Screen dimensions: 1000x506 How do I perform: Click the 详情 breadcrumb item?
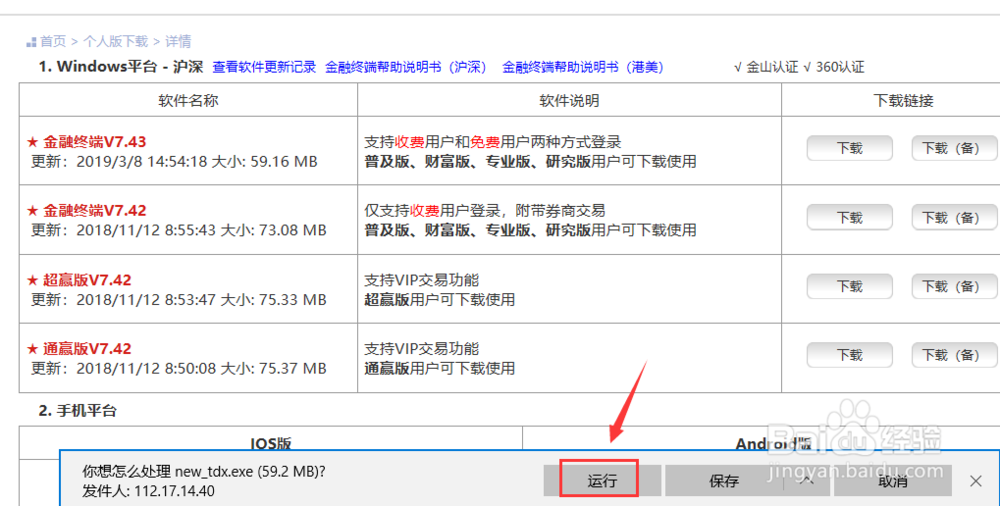tap(178, 41)
